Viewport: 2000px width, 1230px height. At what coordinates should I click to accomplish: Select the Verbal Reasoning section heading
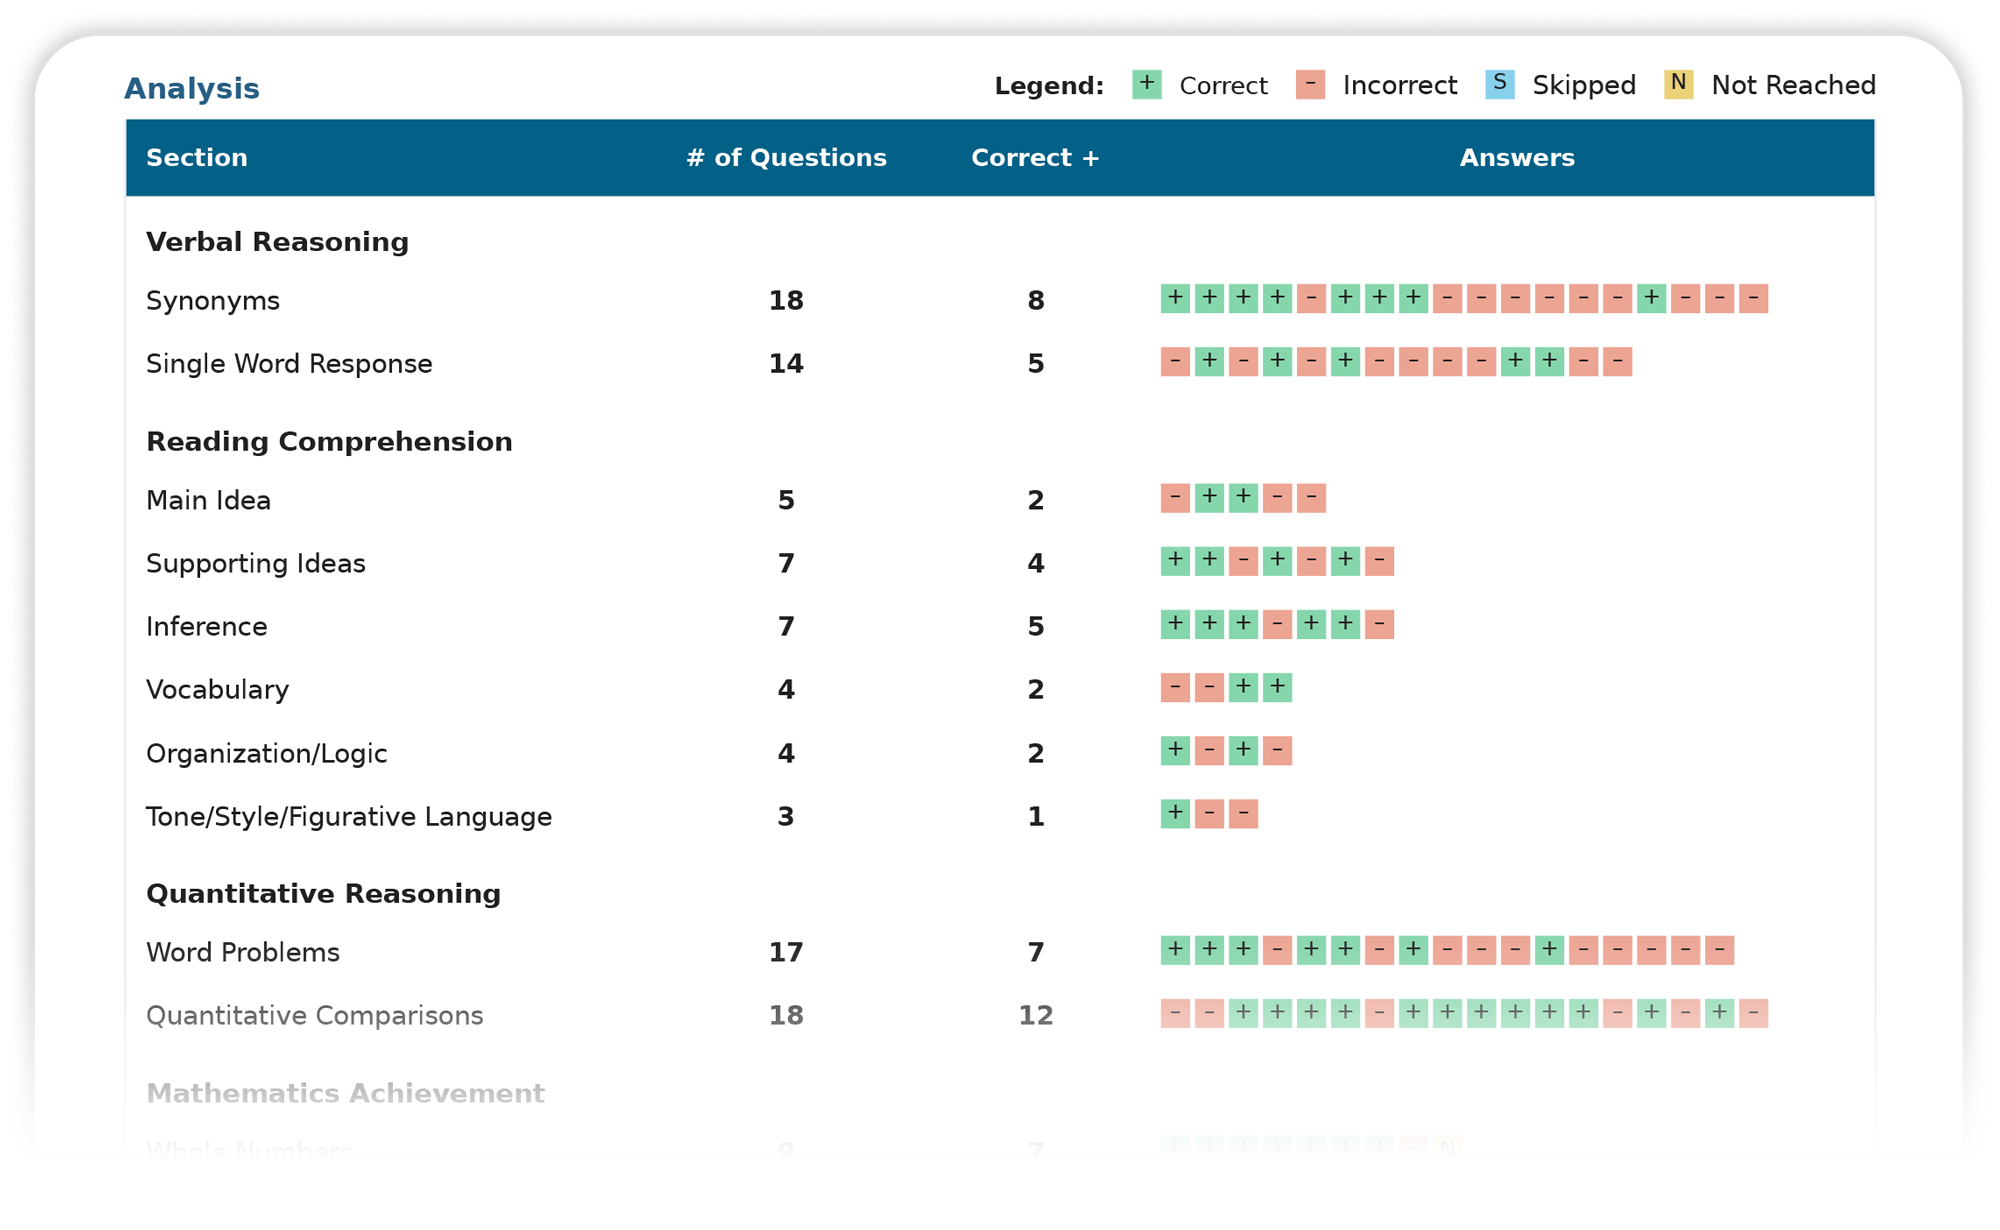(277, 242)
